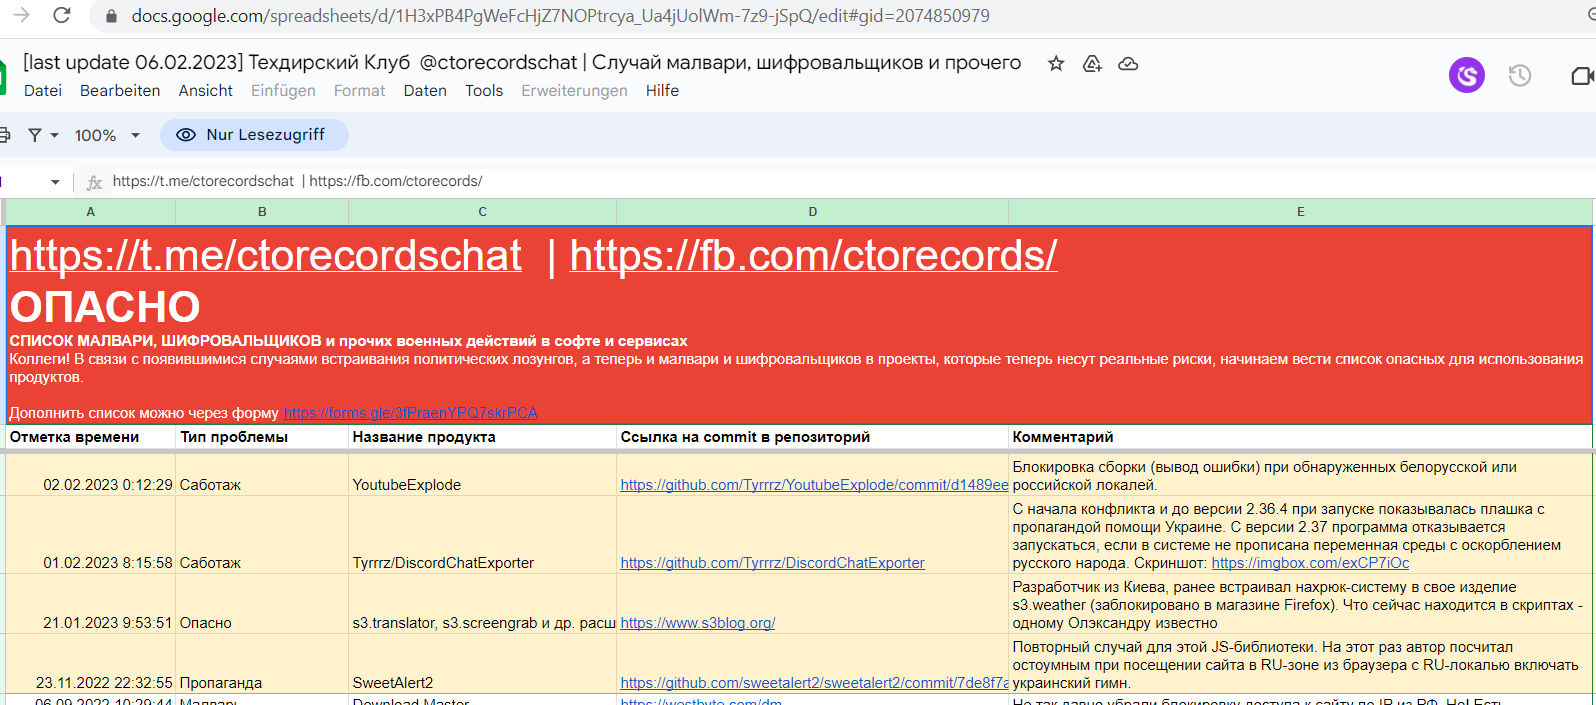This screenshot has height=705, width=1596.
Task: Click the Nur Lesezugriff view-only button
Action: 254,135
